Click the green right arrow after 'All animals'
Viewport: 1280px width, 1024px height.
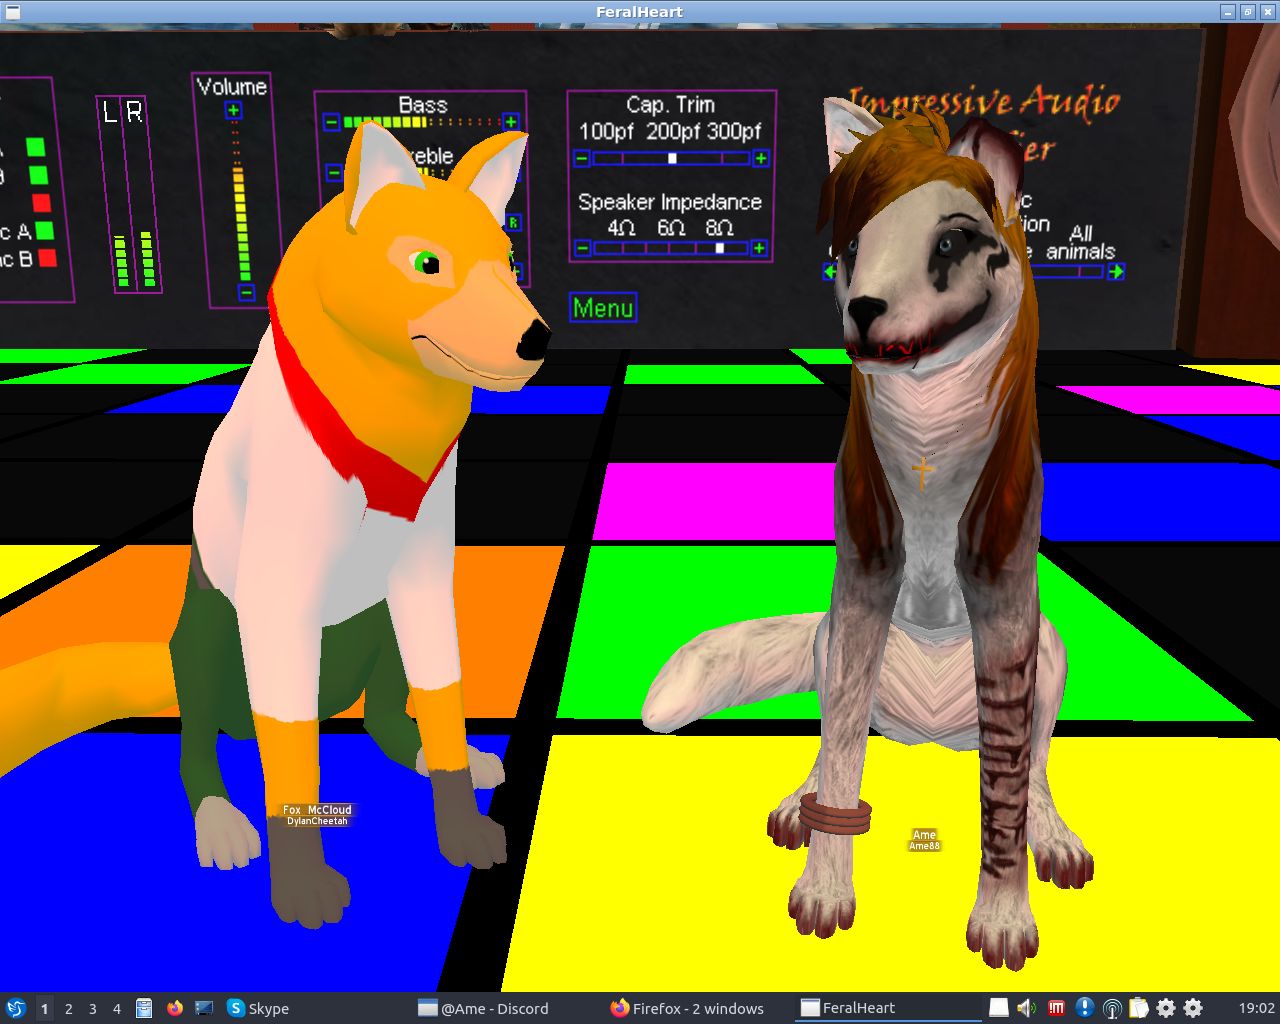(1116, 271)
